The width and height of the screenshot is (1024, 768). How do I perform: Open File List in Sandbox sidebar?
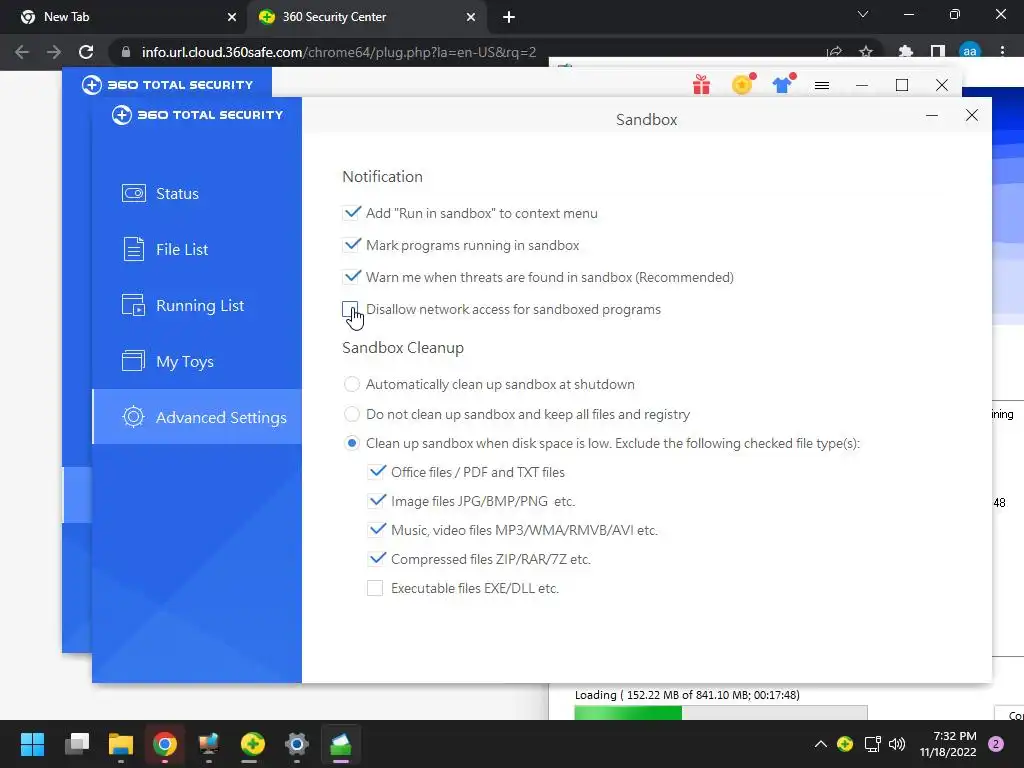tap(197, 249)
